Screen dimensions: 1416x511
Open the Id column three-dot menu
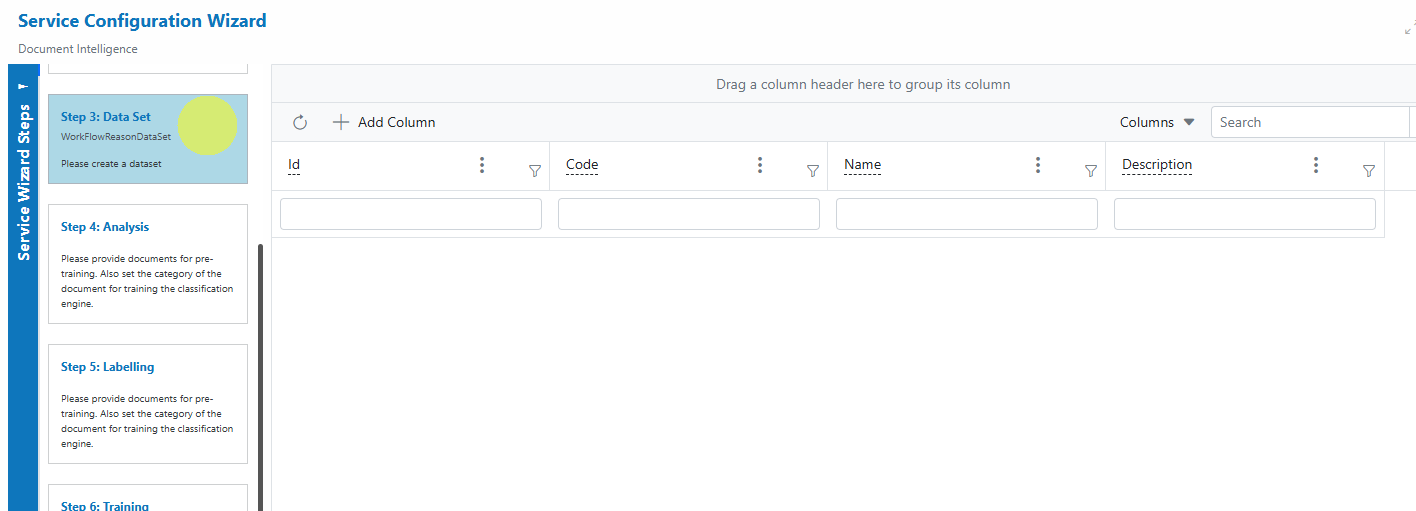pyautogui.click(x=482, y=165)
